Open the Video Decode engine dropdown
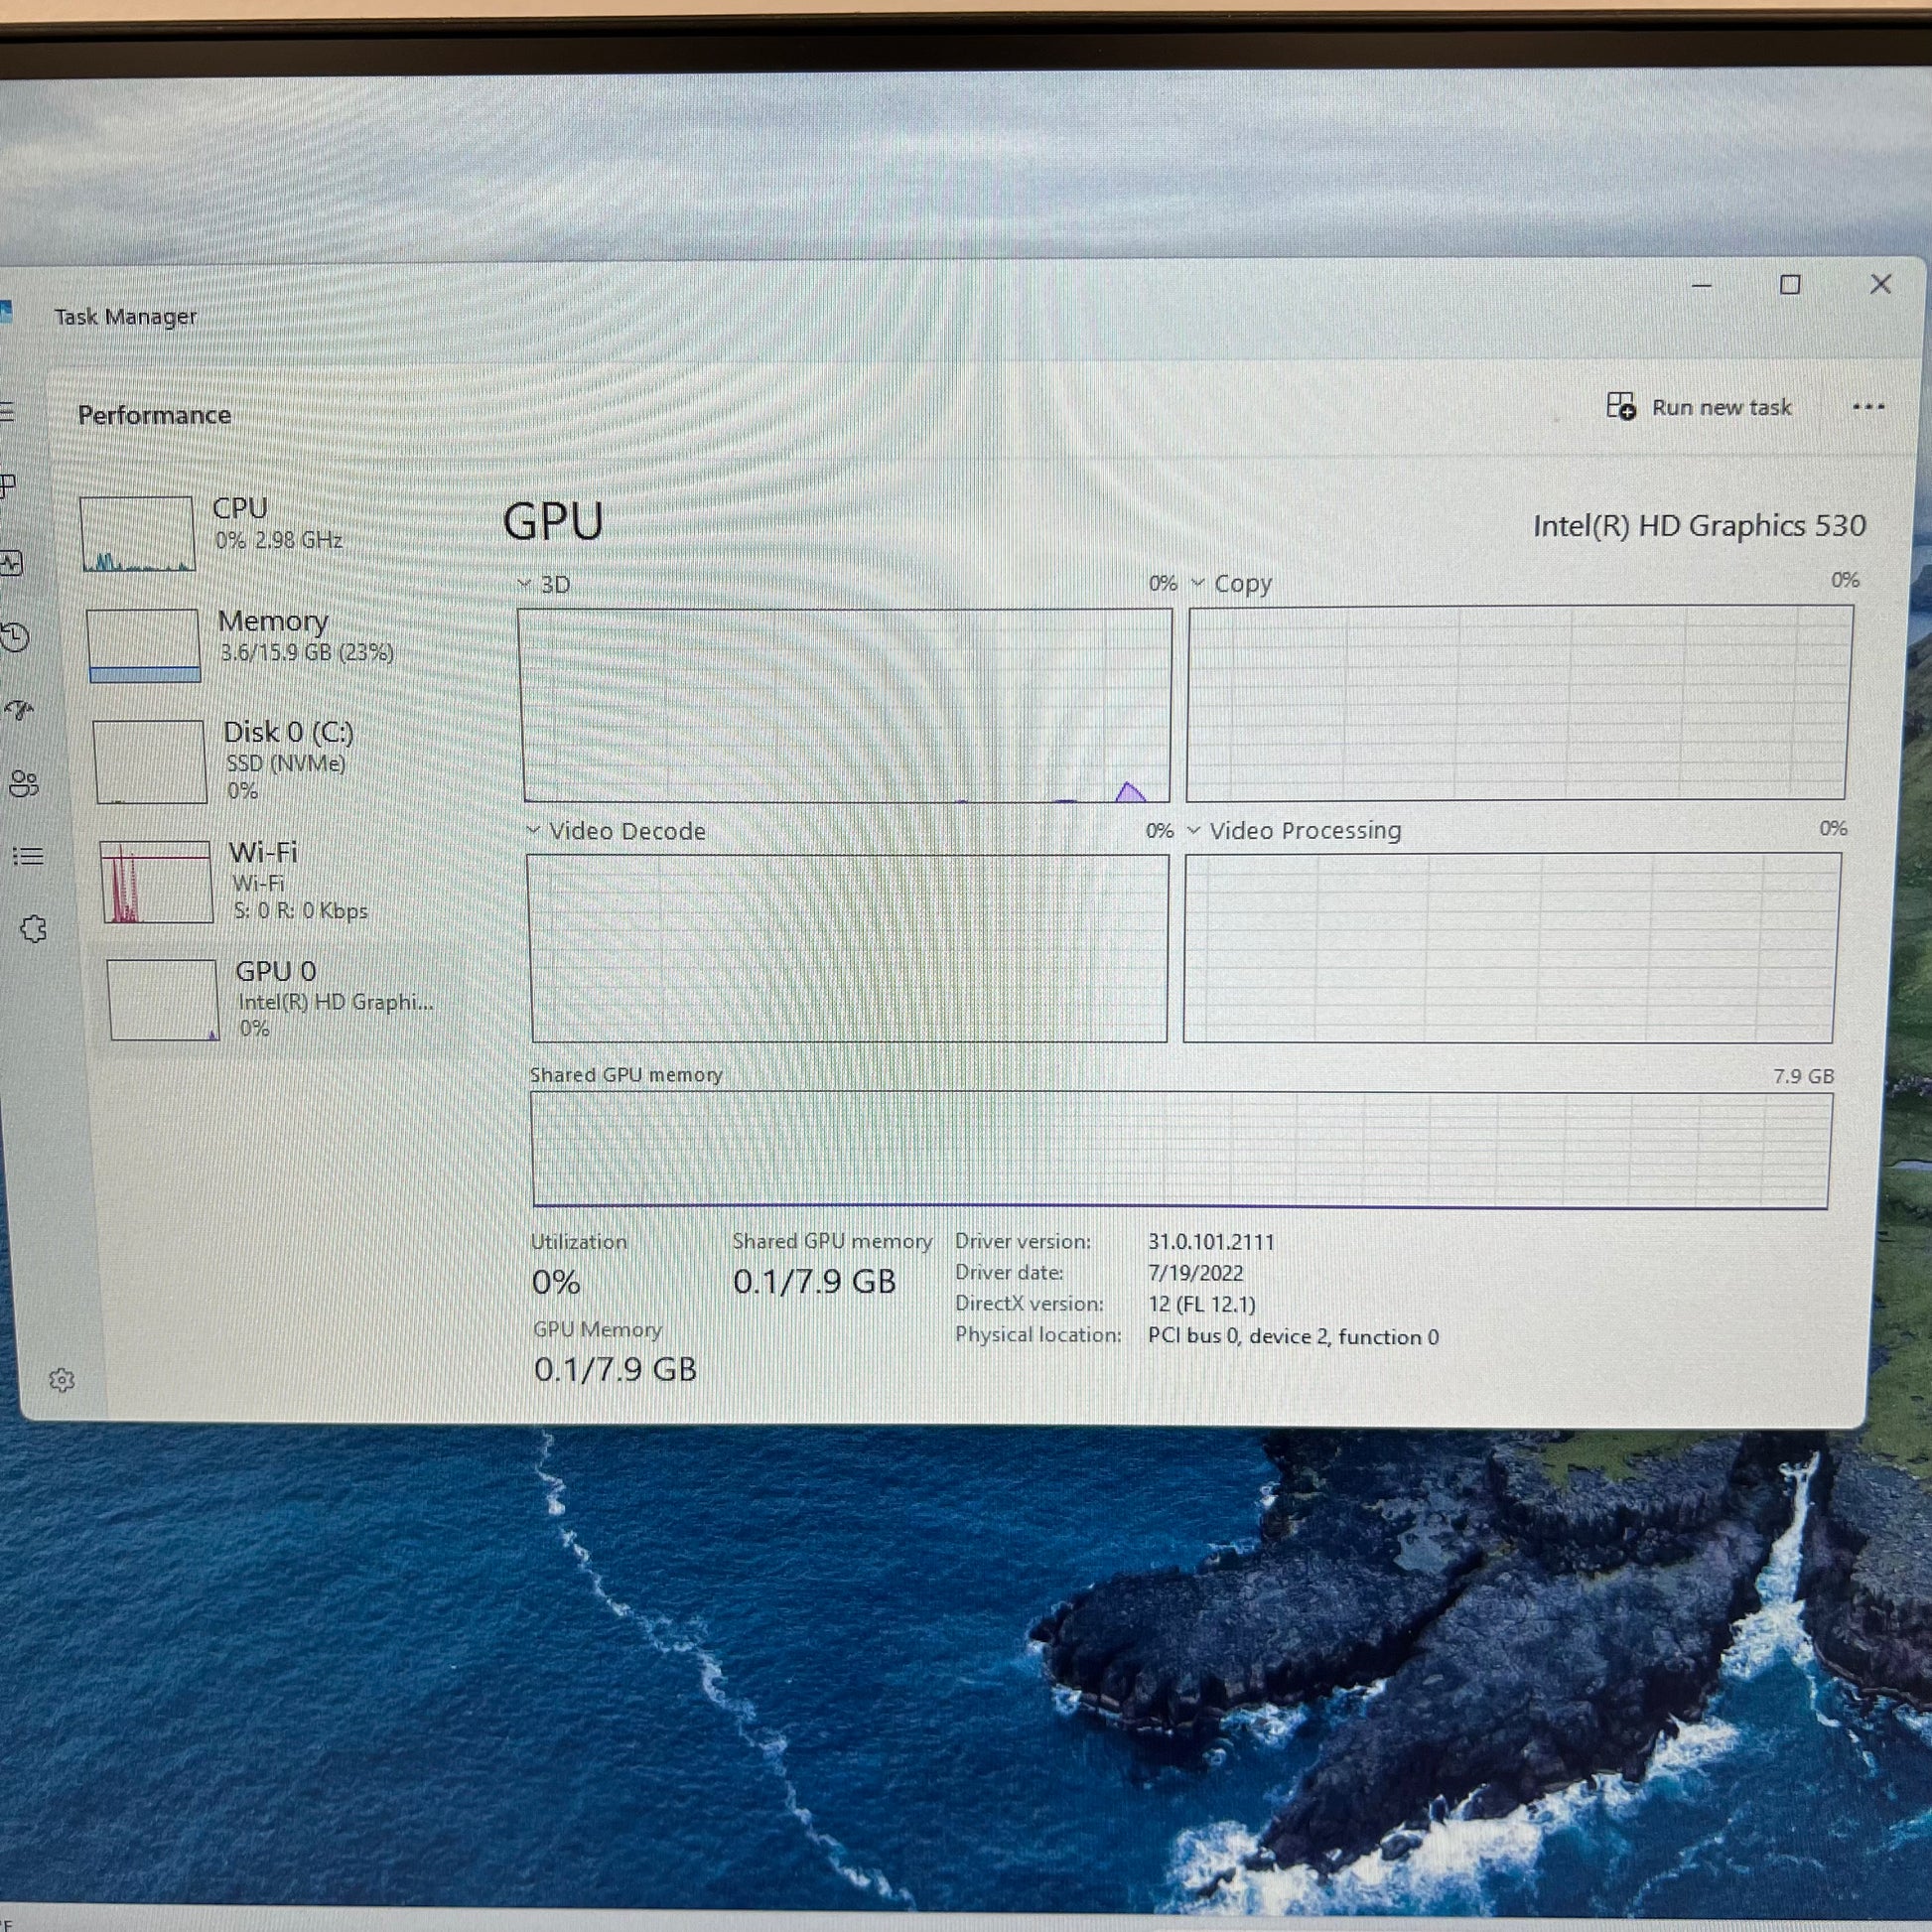 [x=616, y=831]
